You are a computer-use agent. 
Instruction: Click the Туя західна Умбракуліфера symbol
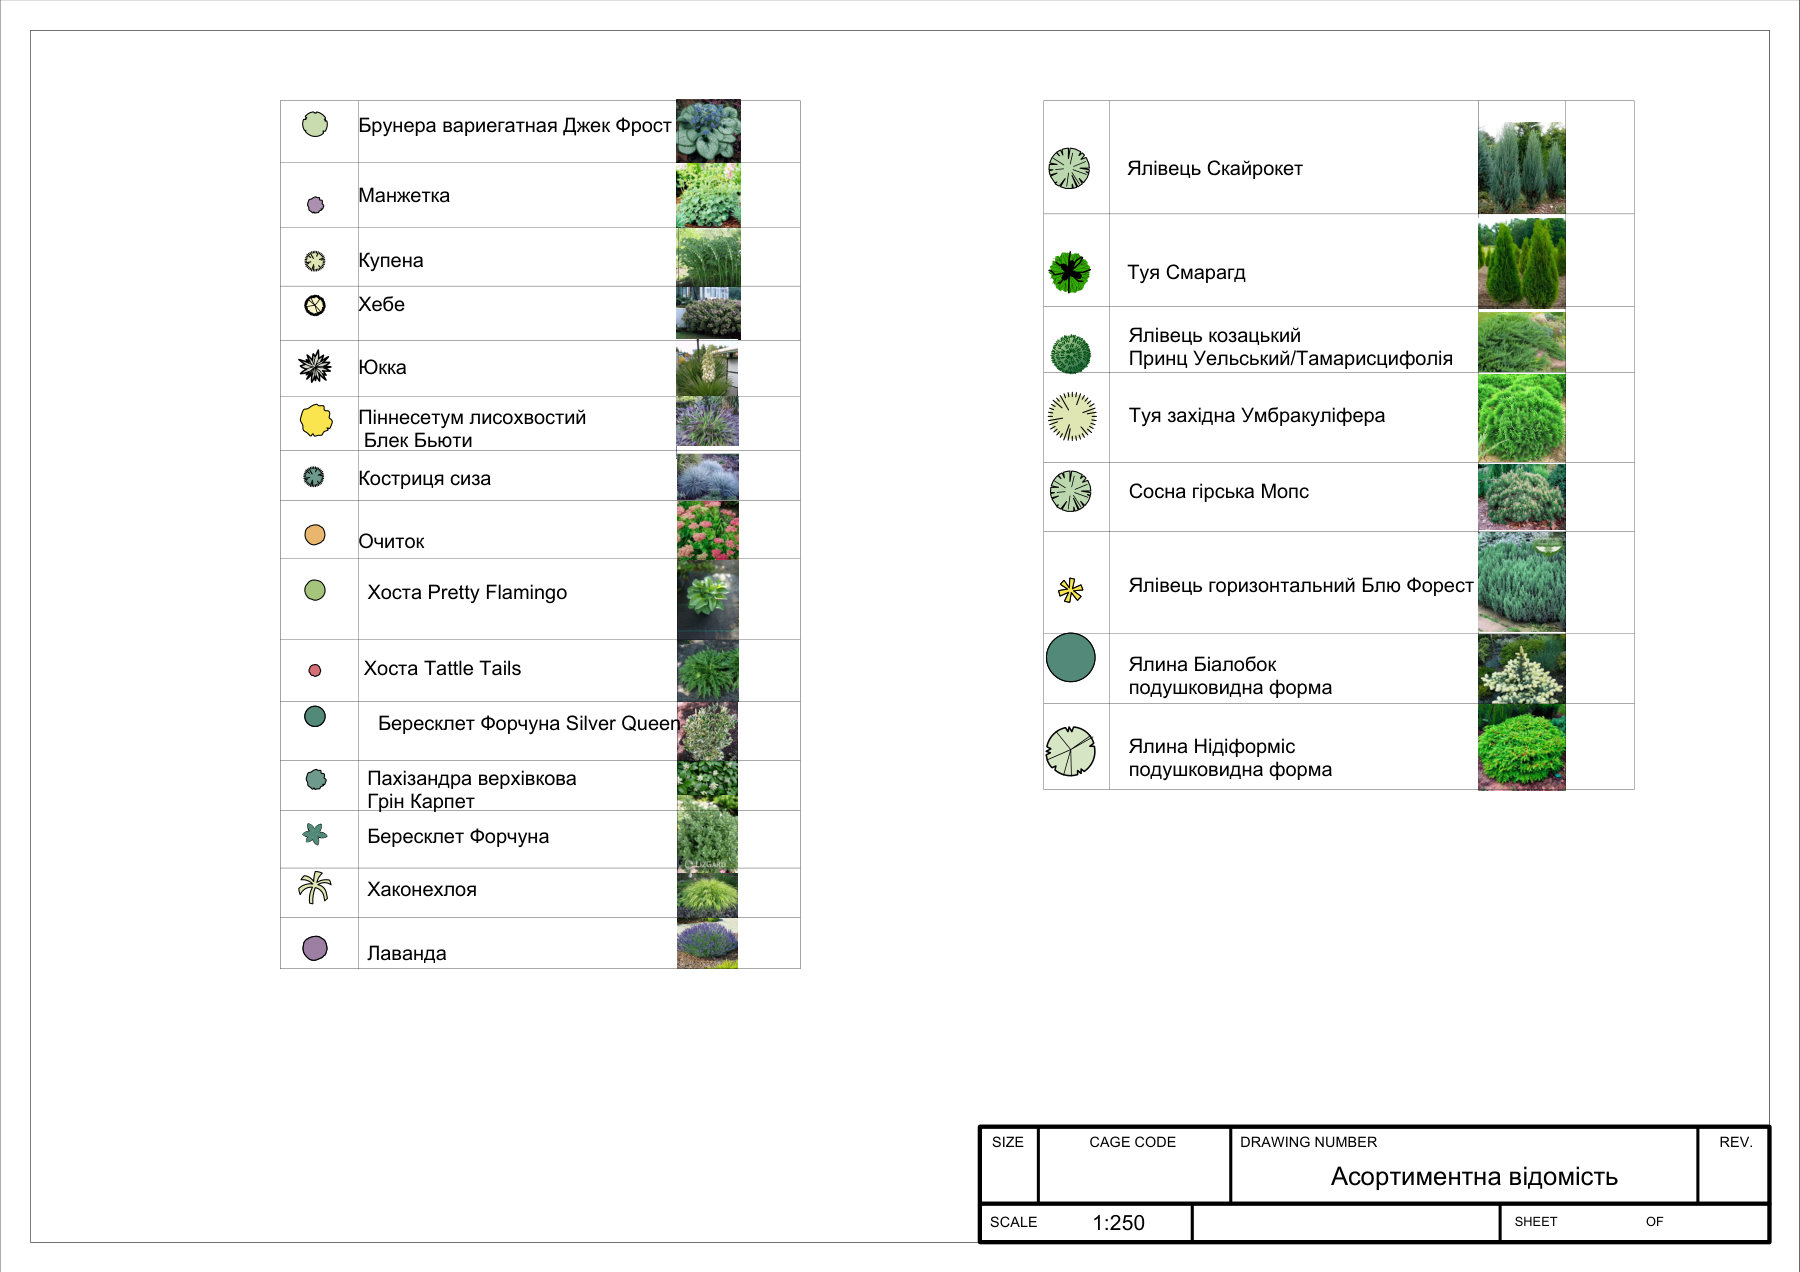(x=1072, y=417)
